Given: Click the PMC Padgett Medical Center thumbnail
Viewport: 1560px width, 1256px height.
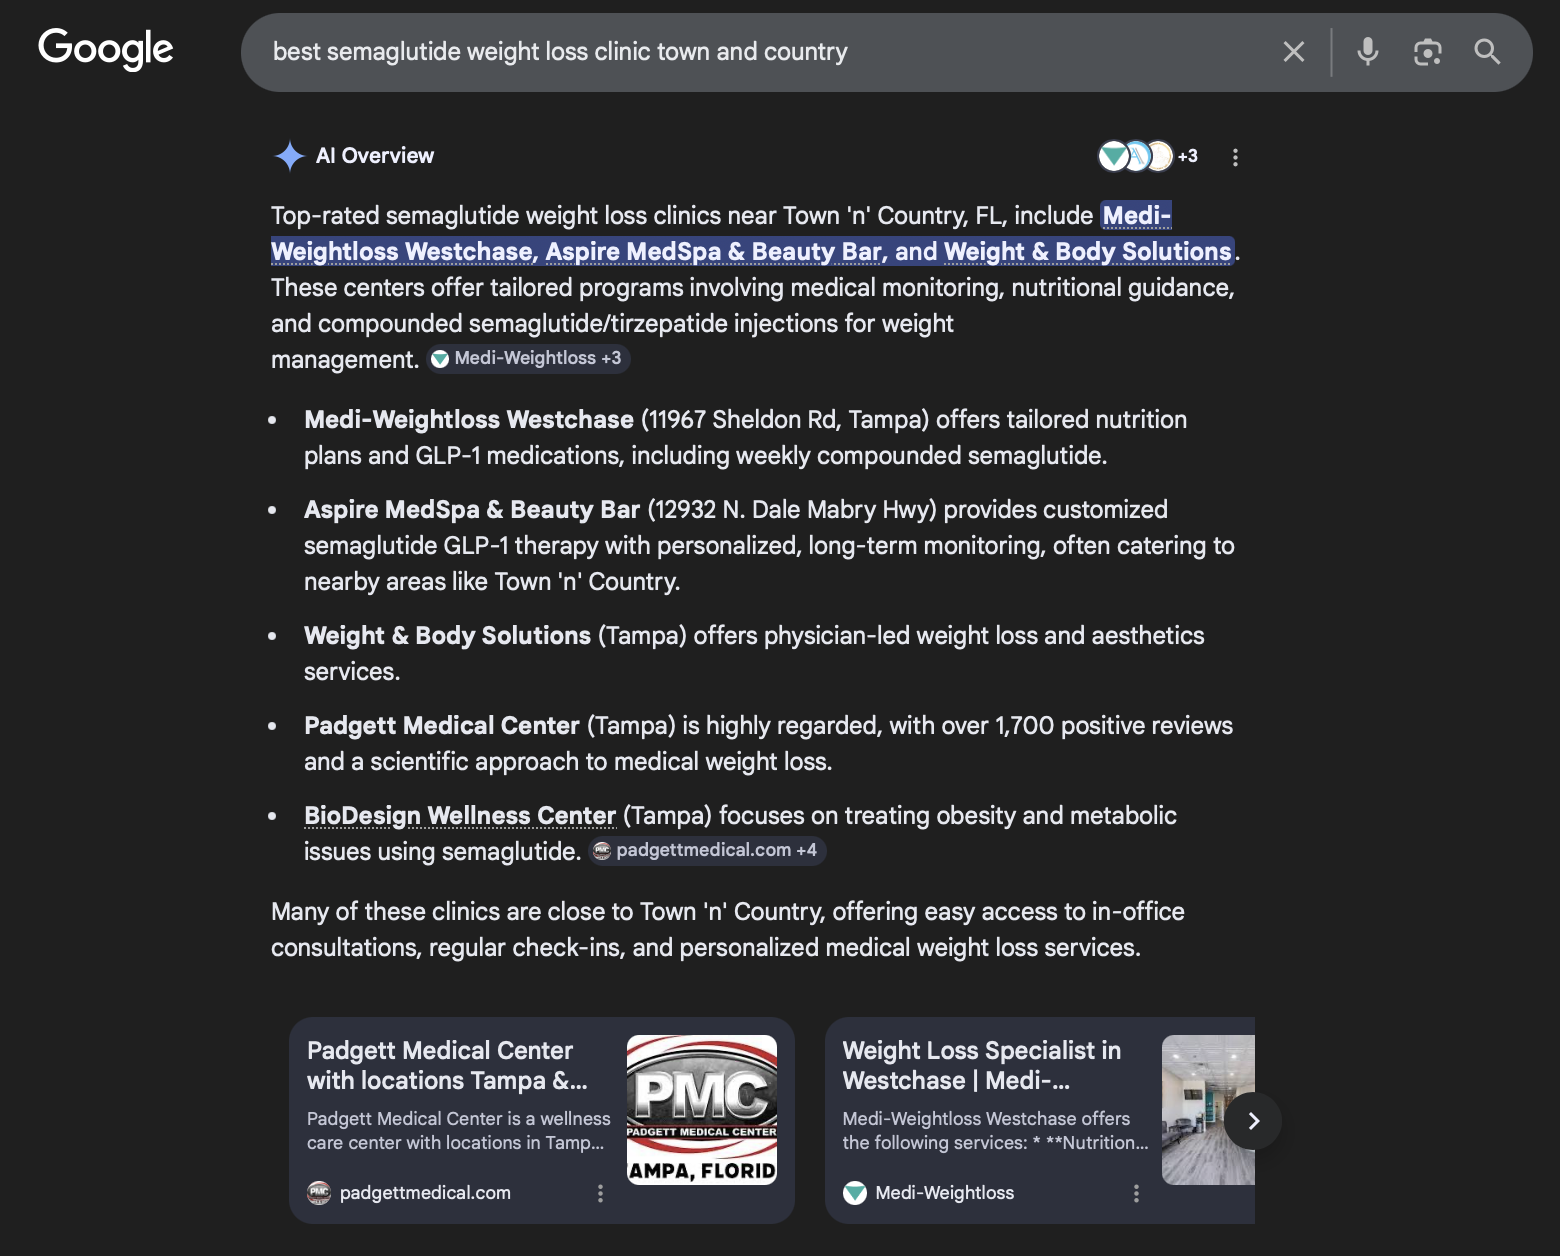Looking at the screenshot, I should [x=702, y=1110].
